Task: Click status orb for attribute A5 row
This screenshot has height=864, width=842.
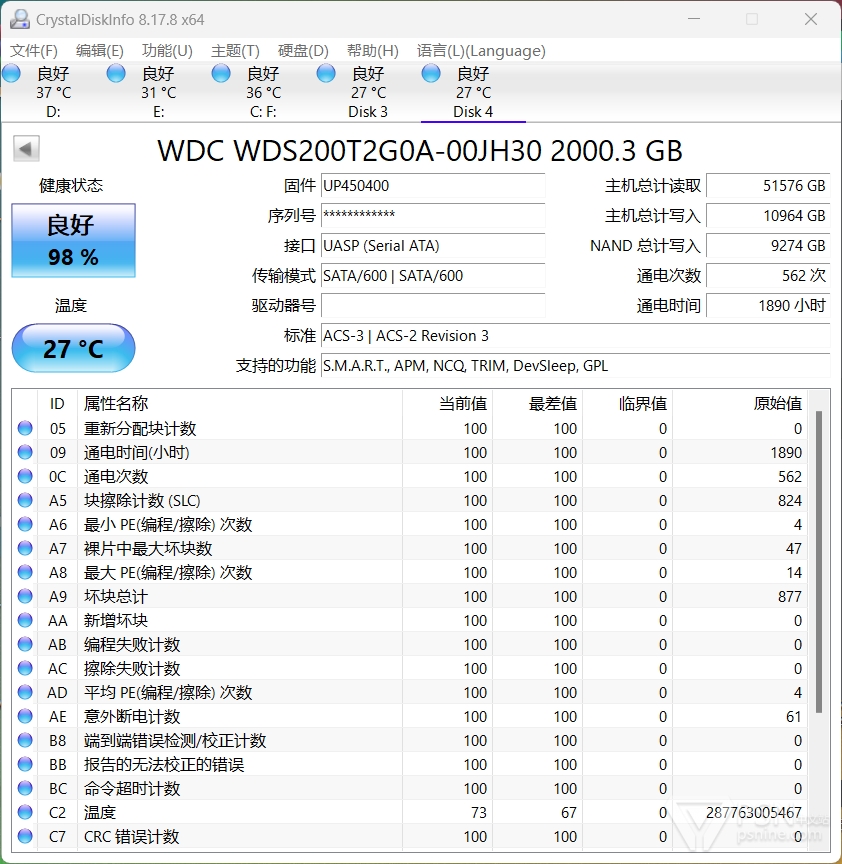Action: point(25,500)
